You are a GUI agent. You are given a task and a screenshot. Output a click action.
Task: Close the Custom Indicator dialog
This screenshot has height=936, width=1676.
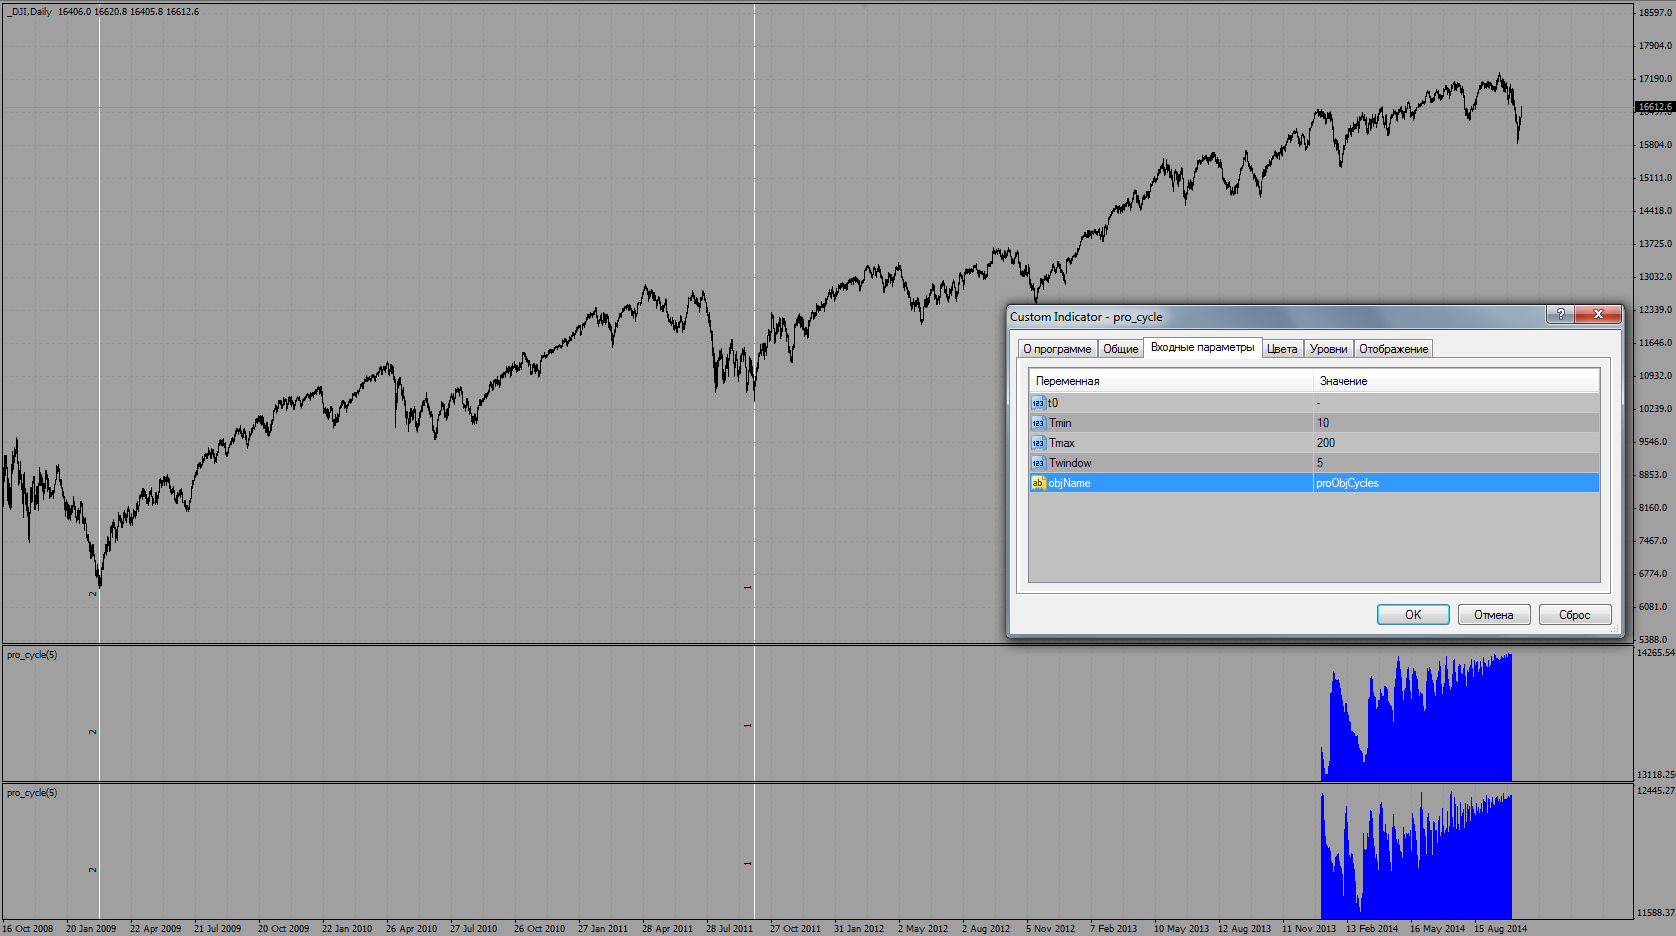coord(1597,315)
